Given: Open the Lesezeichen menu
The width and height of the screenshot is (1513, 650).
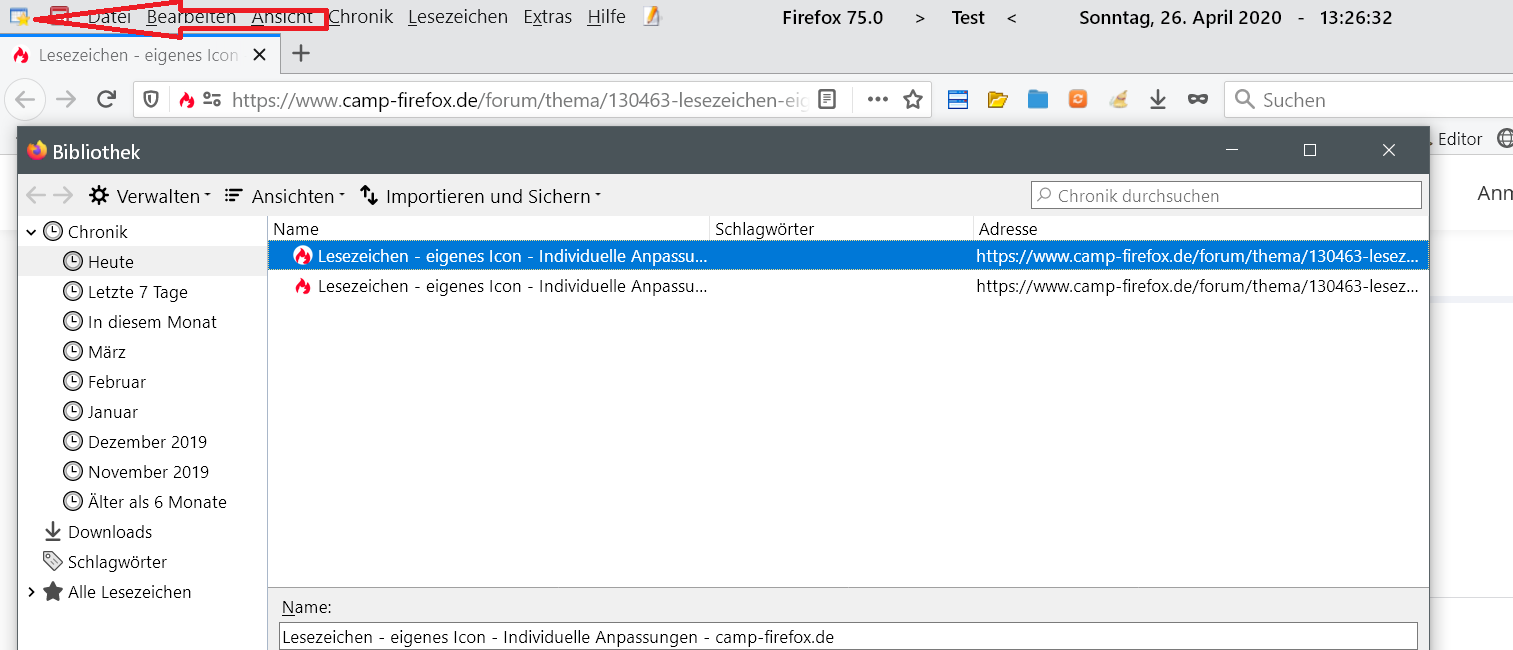Looking at the screenshot, I should [458, 17].
